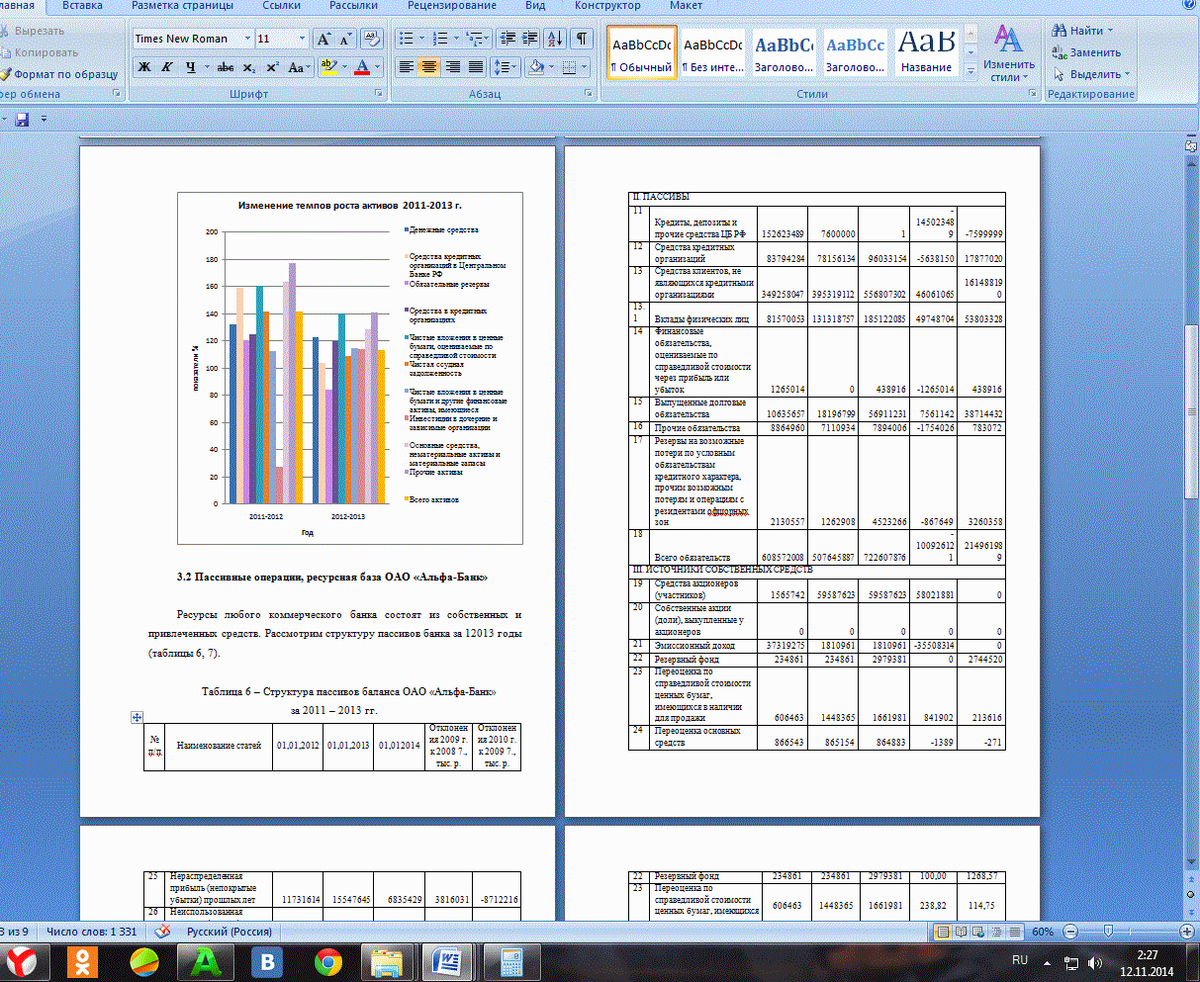This screenshot has height=982, width=1200.
Task: Toggle italic formatting (К)
Action: 167,67
